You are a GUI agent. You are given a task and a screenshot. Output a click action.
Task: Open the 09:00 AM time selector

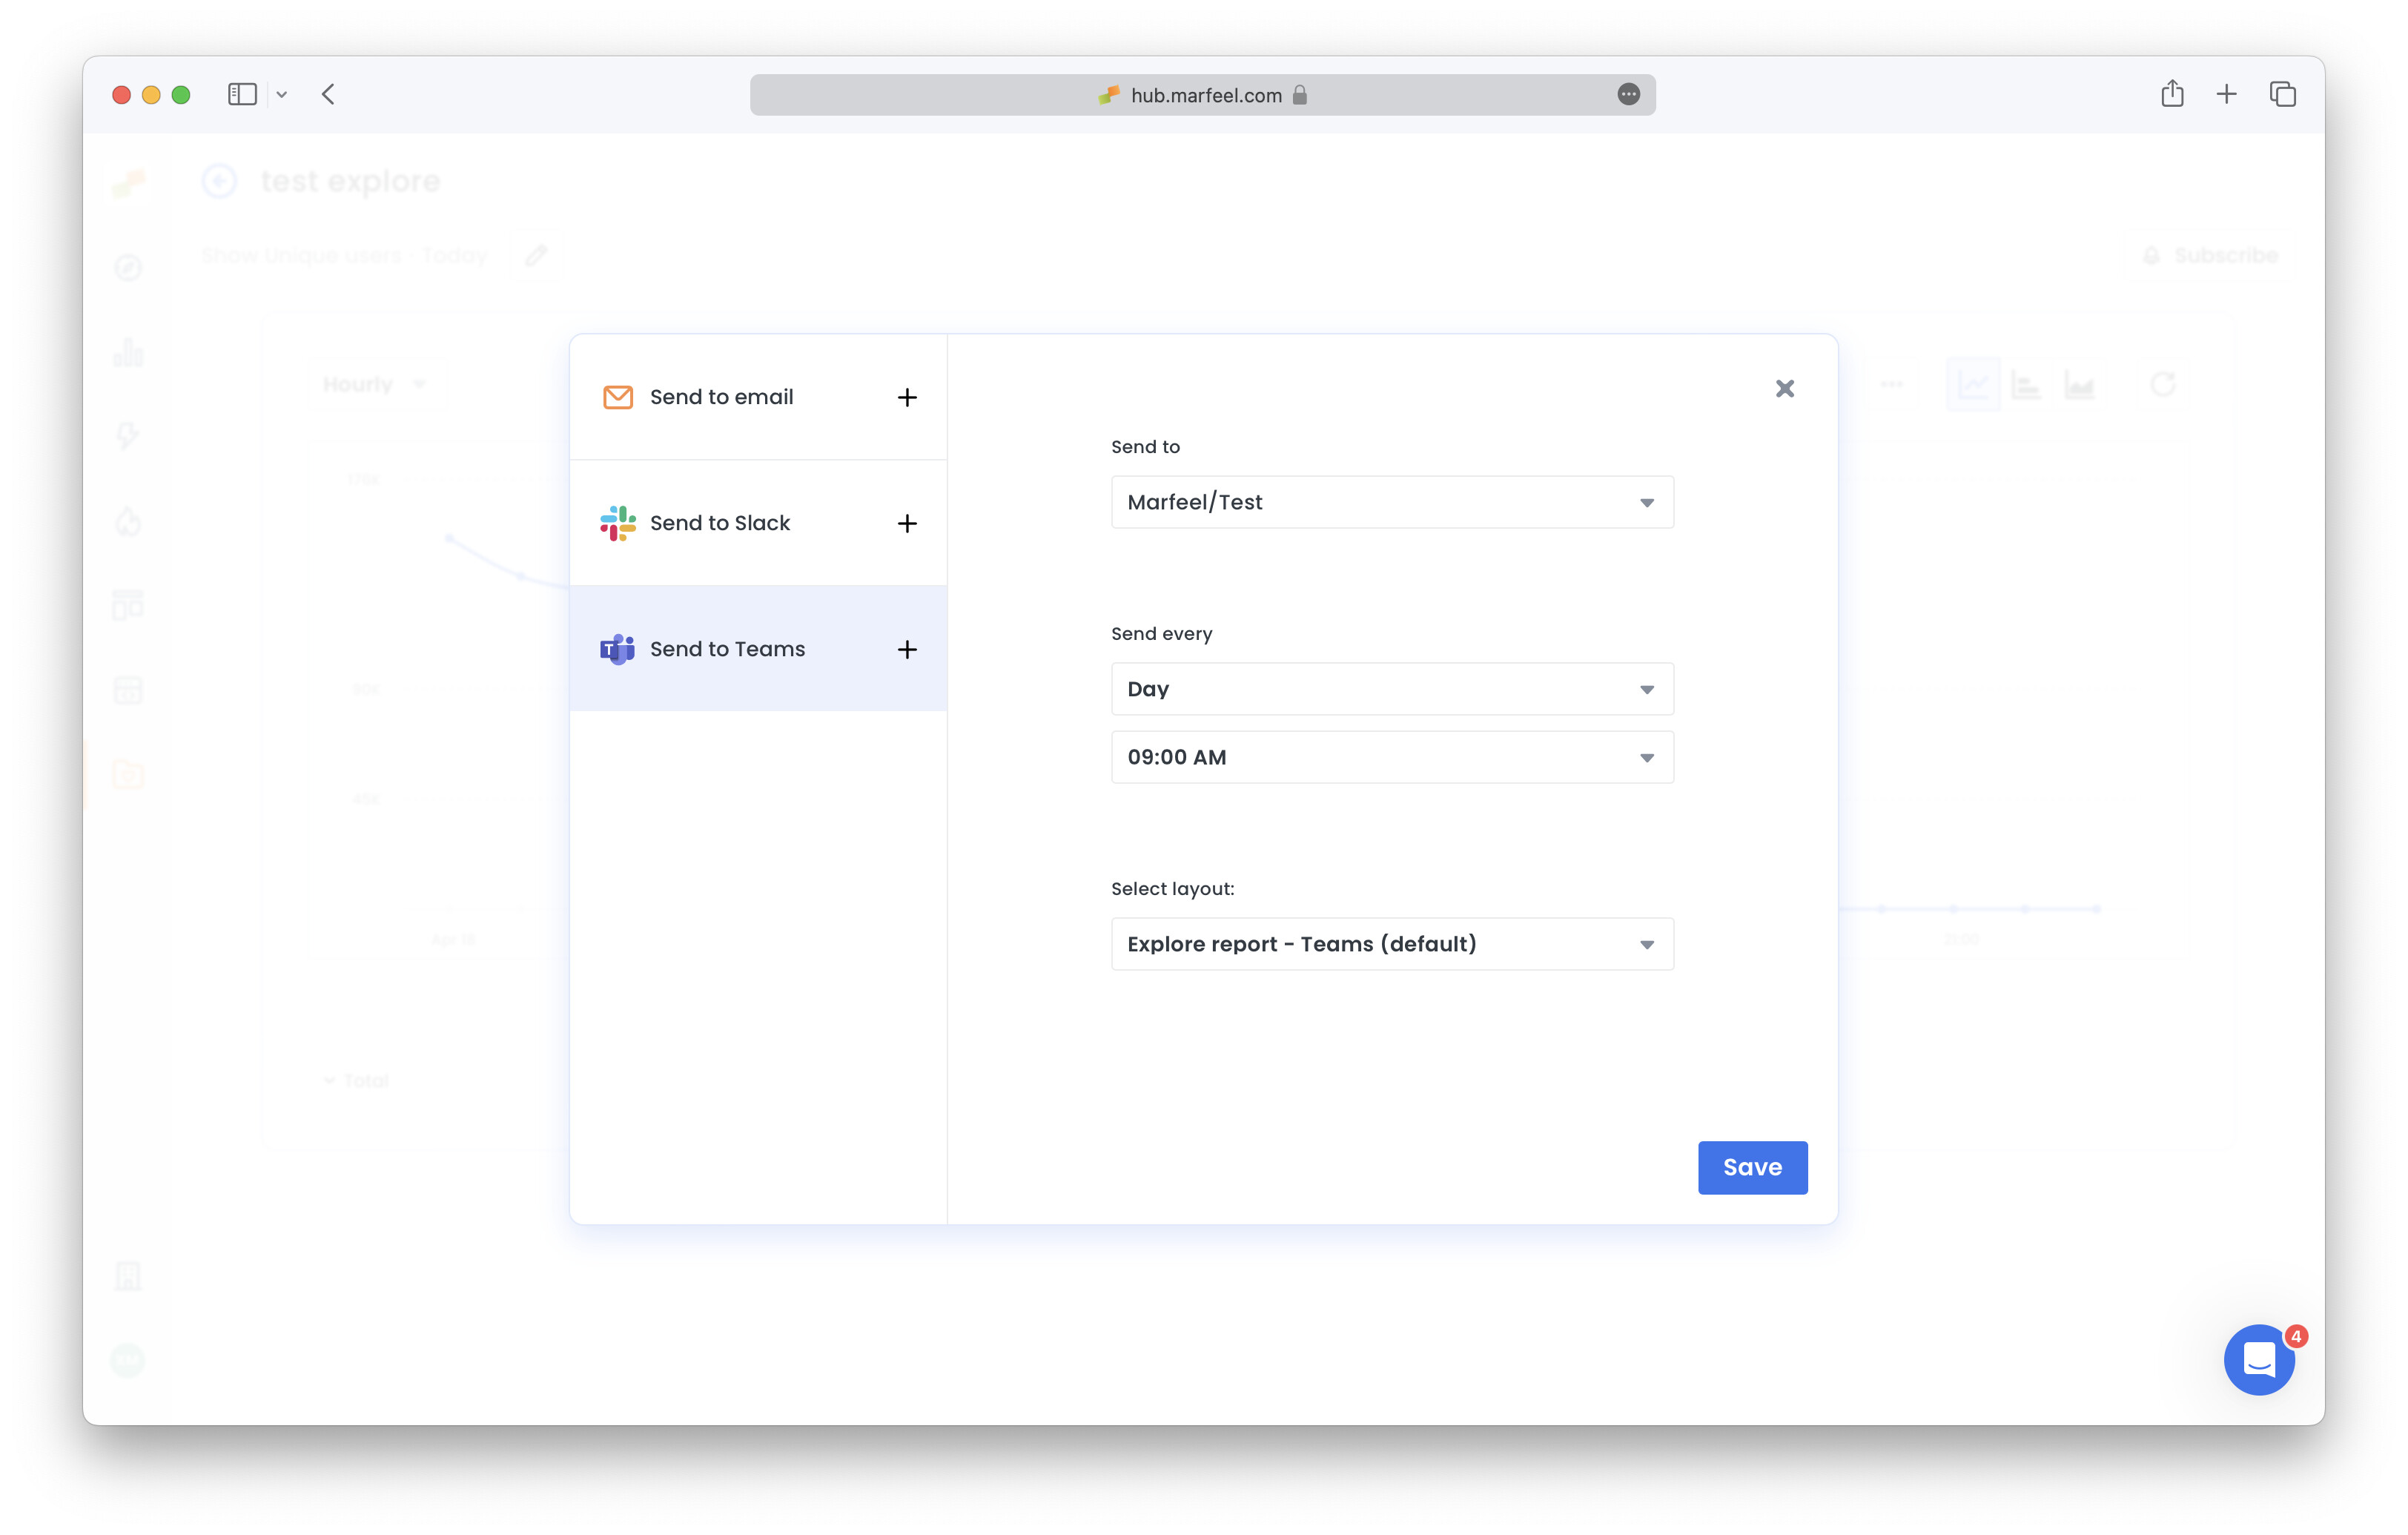(1391, 757)
